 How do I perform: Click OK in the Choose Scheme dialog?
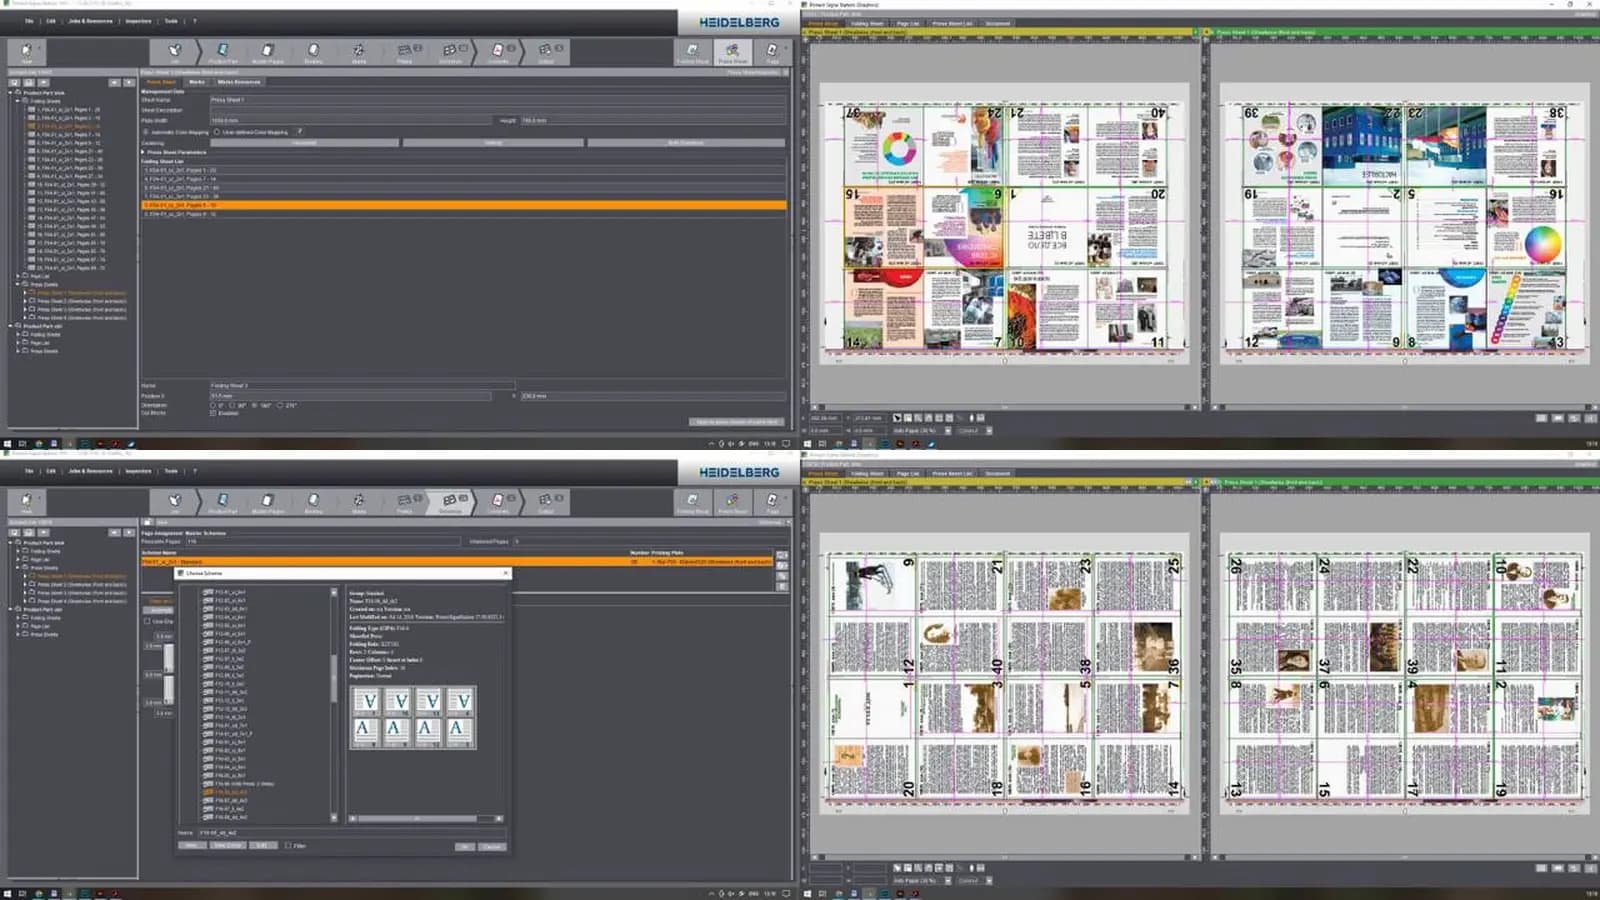pos(465,846)
